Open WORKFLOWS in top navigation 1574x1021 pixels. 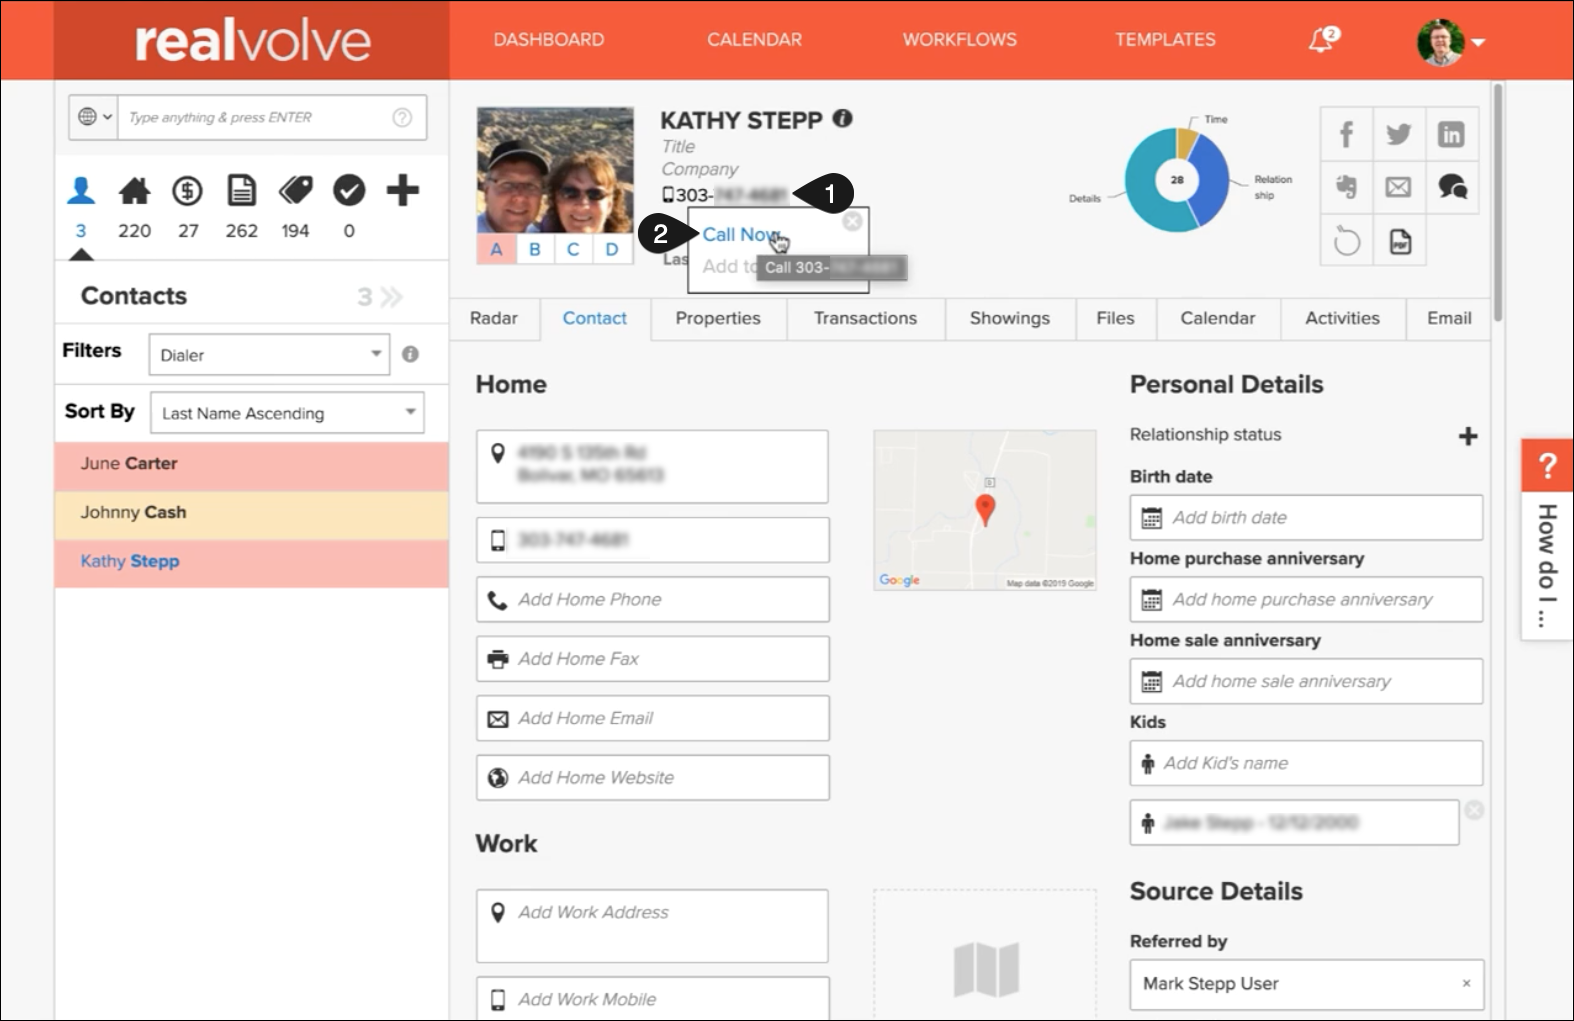[959, 40]
